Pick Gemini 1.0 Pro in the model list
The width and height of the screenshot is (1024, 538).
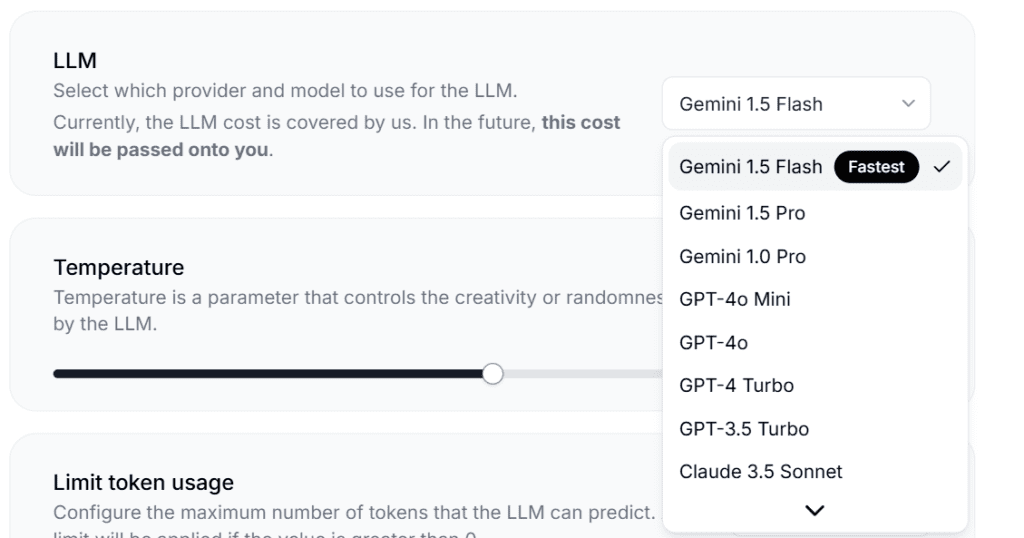click(x=742, y=256)
